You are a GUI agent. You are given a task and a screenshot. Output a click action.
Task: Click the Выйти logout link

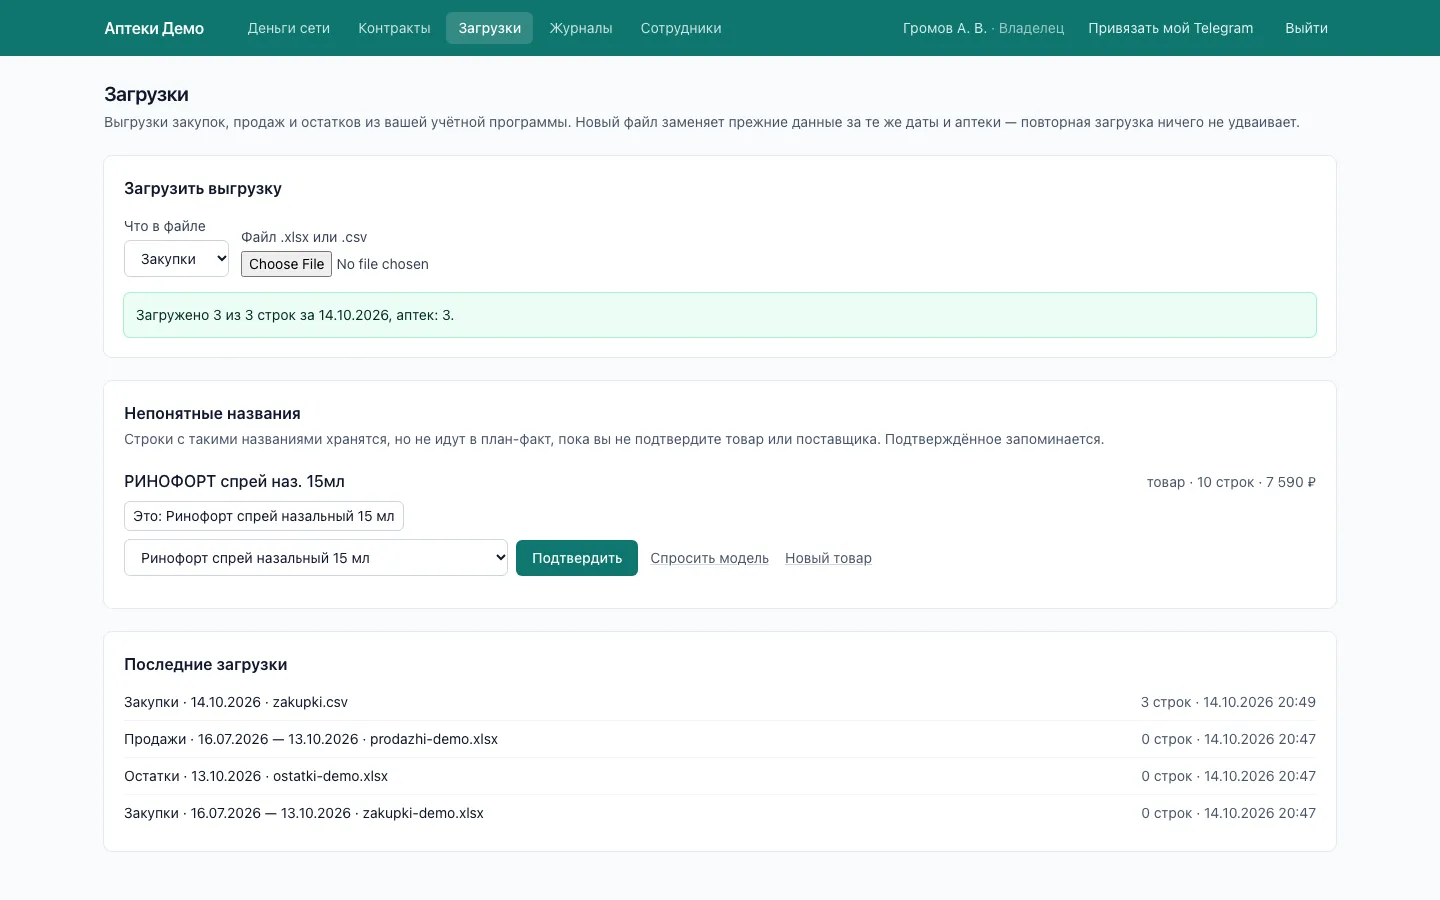(1306, 28)
